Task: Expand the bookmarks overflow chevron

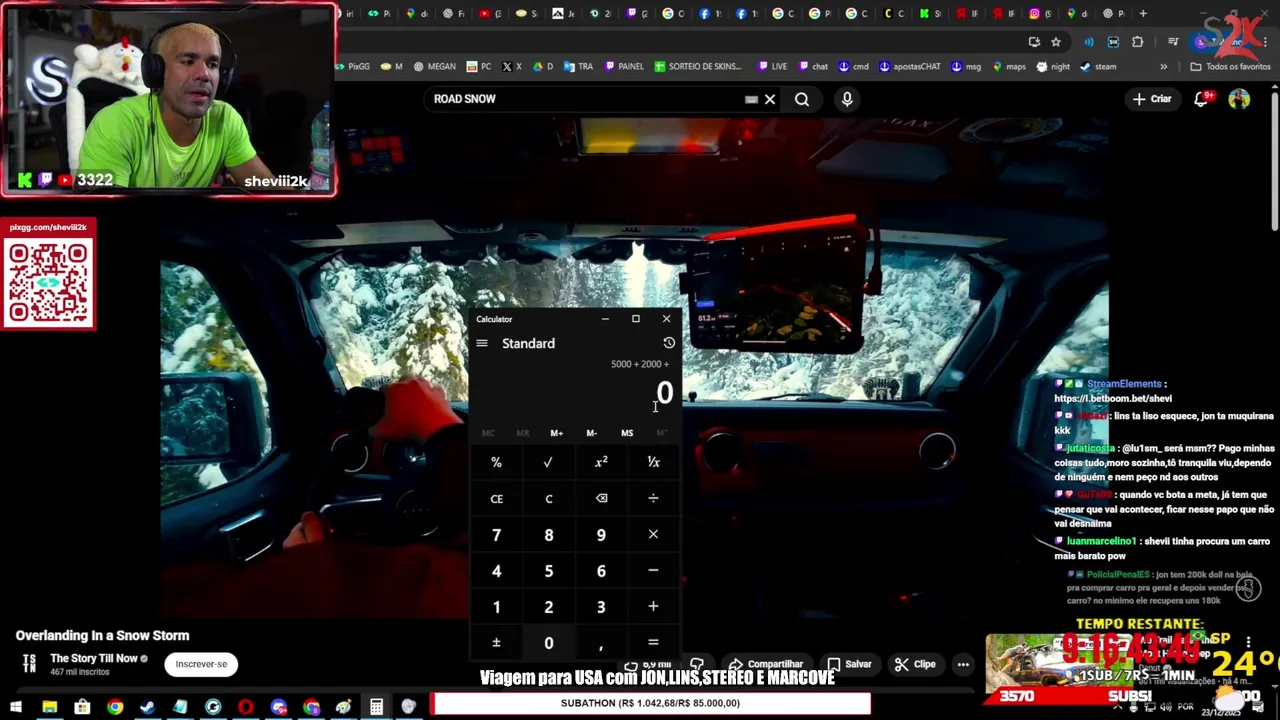Action: pos(1163,66)
